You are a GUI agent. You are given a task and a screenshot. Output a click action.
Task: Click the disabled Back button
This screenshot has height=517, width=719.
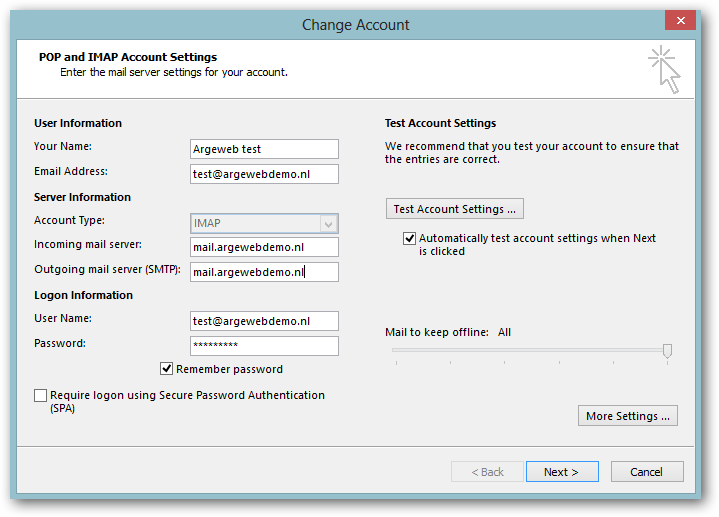[487, 472]
